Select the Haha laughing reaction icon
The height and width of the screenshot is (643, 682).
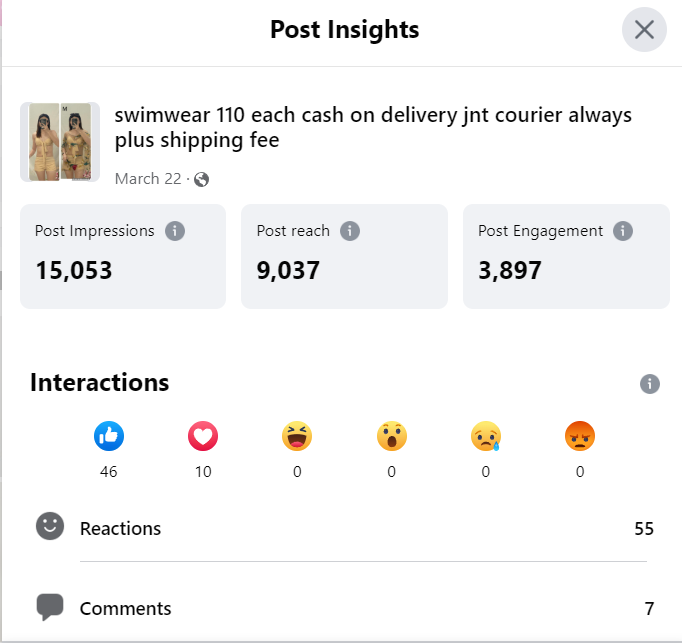point(297,436)
